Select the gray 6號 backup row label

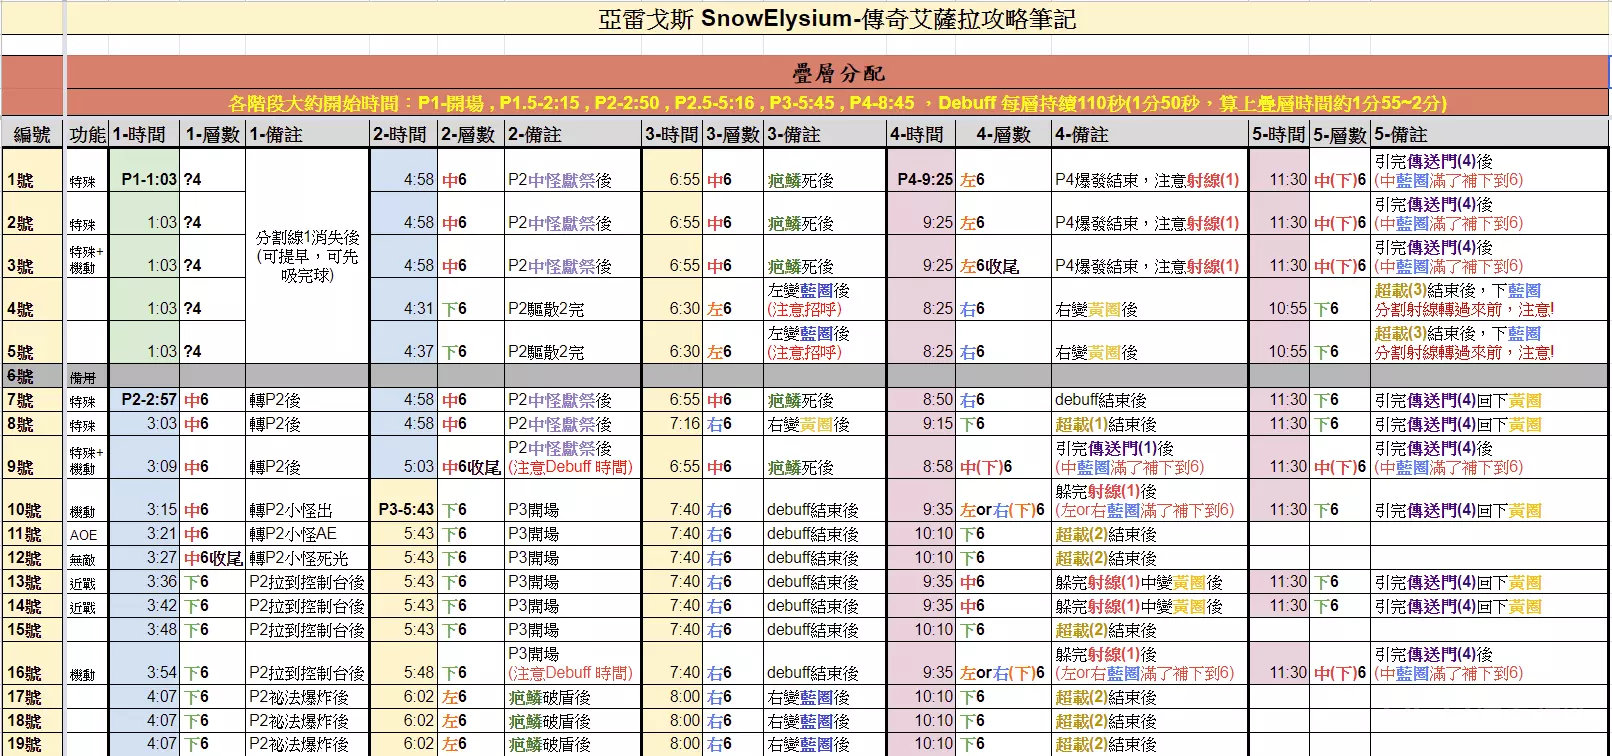click(32, 376)
